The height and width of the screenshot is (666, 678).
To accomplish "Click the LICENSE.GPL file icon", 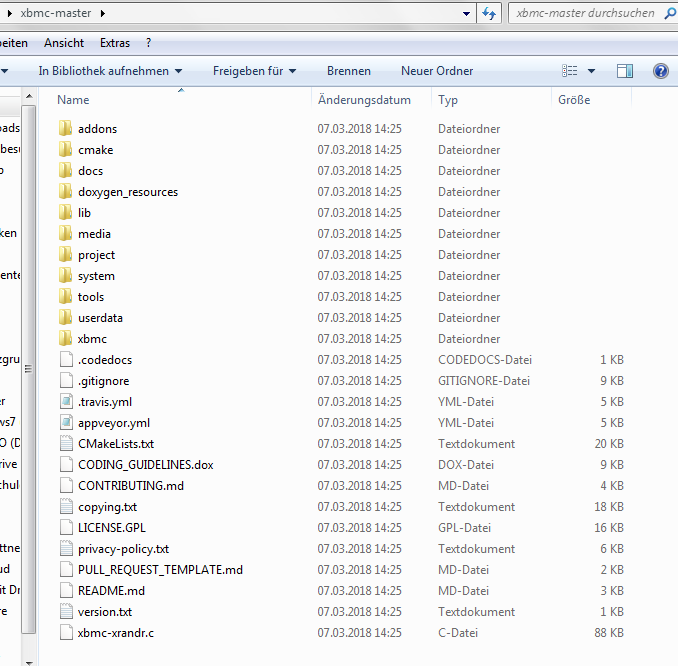I will (66, 528).
